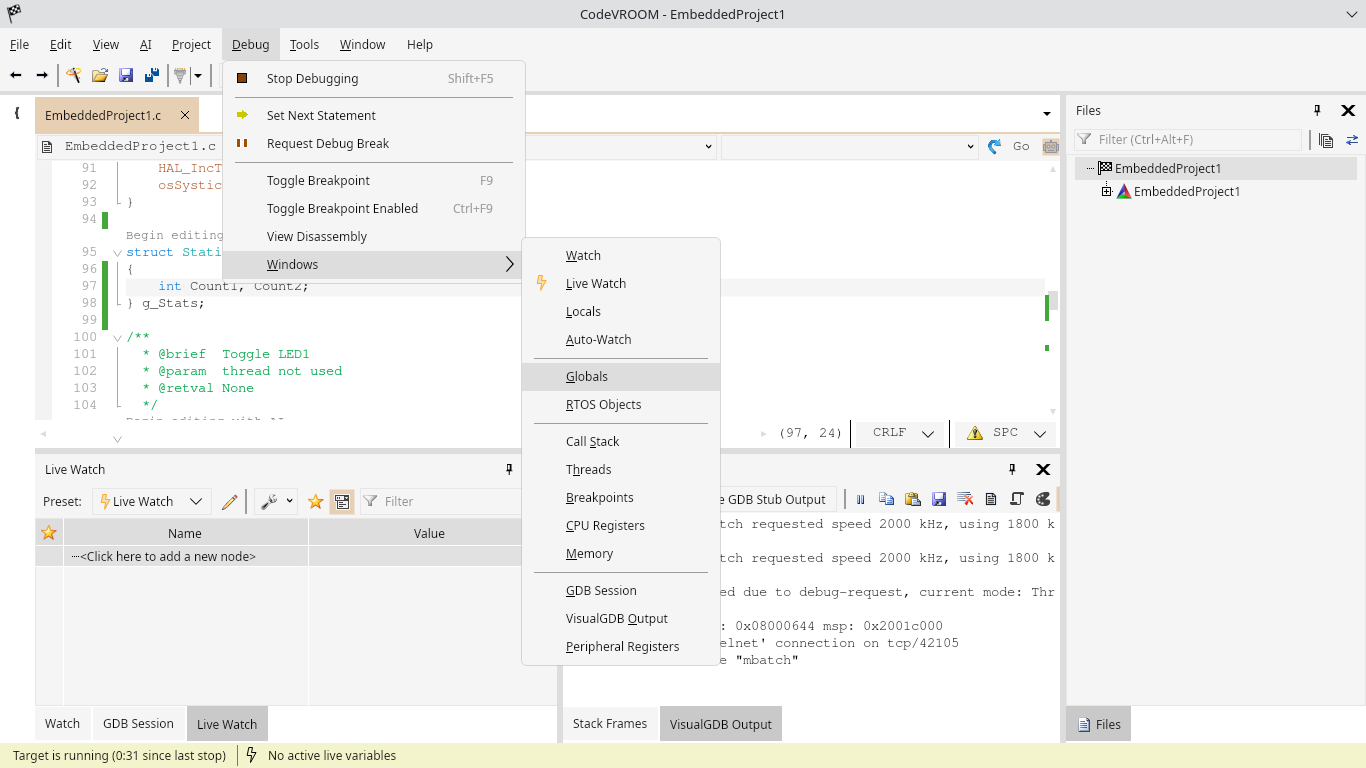Open the CRLF line ending dropdown
1366x768 pixels.
click(x=900, y=433)
